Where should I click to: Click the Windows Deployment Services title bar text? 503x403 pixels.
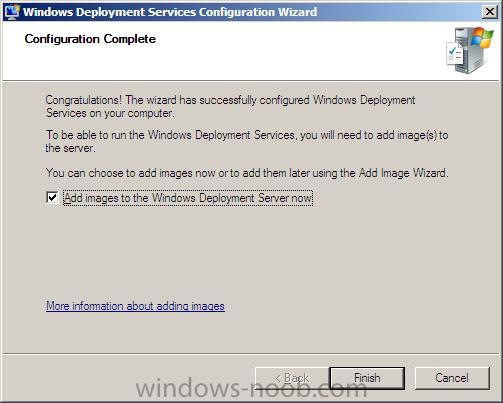[x=170, y=12]
